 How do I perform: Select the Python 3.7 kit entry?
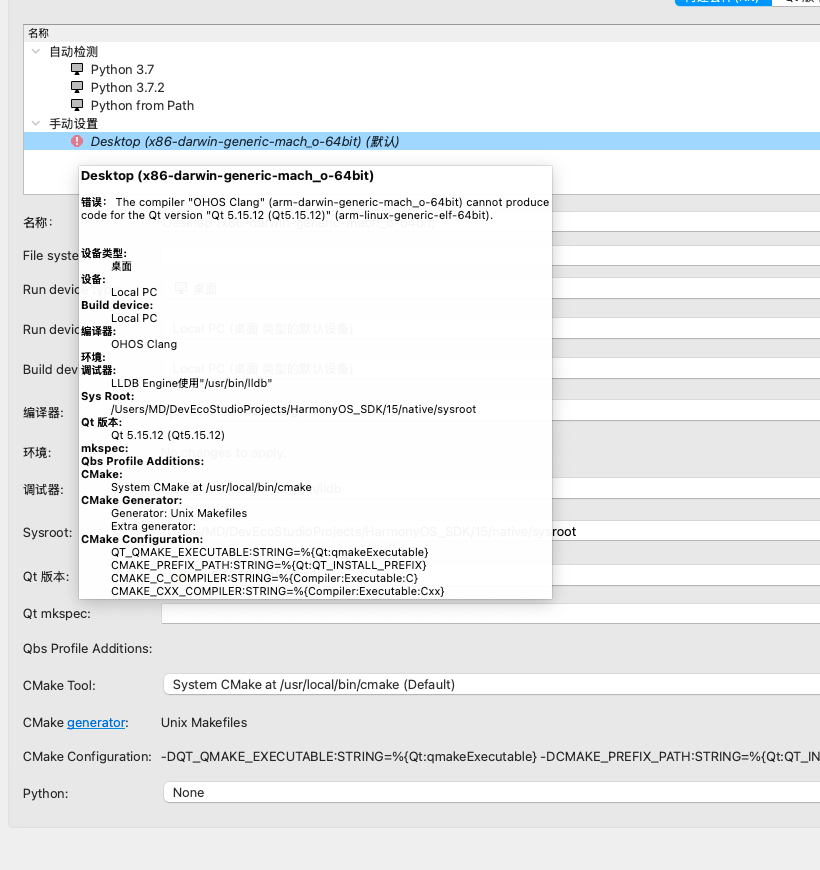[x=122, y=69]
